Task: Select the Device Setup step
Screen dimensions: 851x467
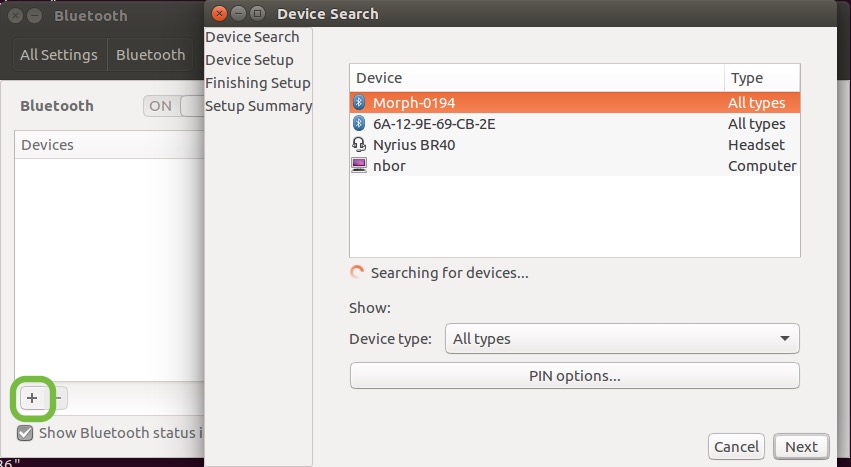Action: [249, 60]
